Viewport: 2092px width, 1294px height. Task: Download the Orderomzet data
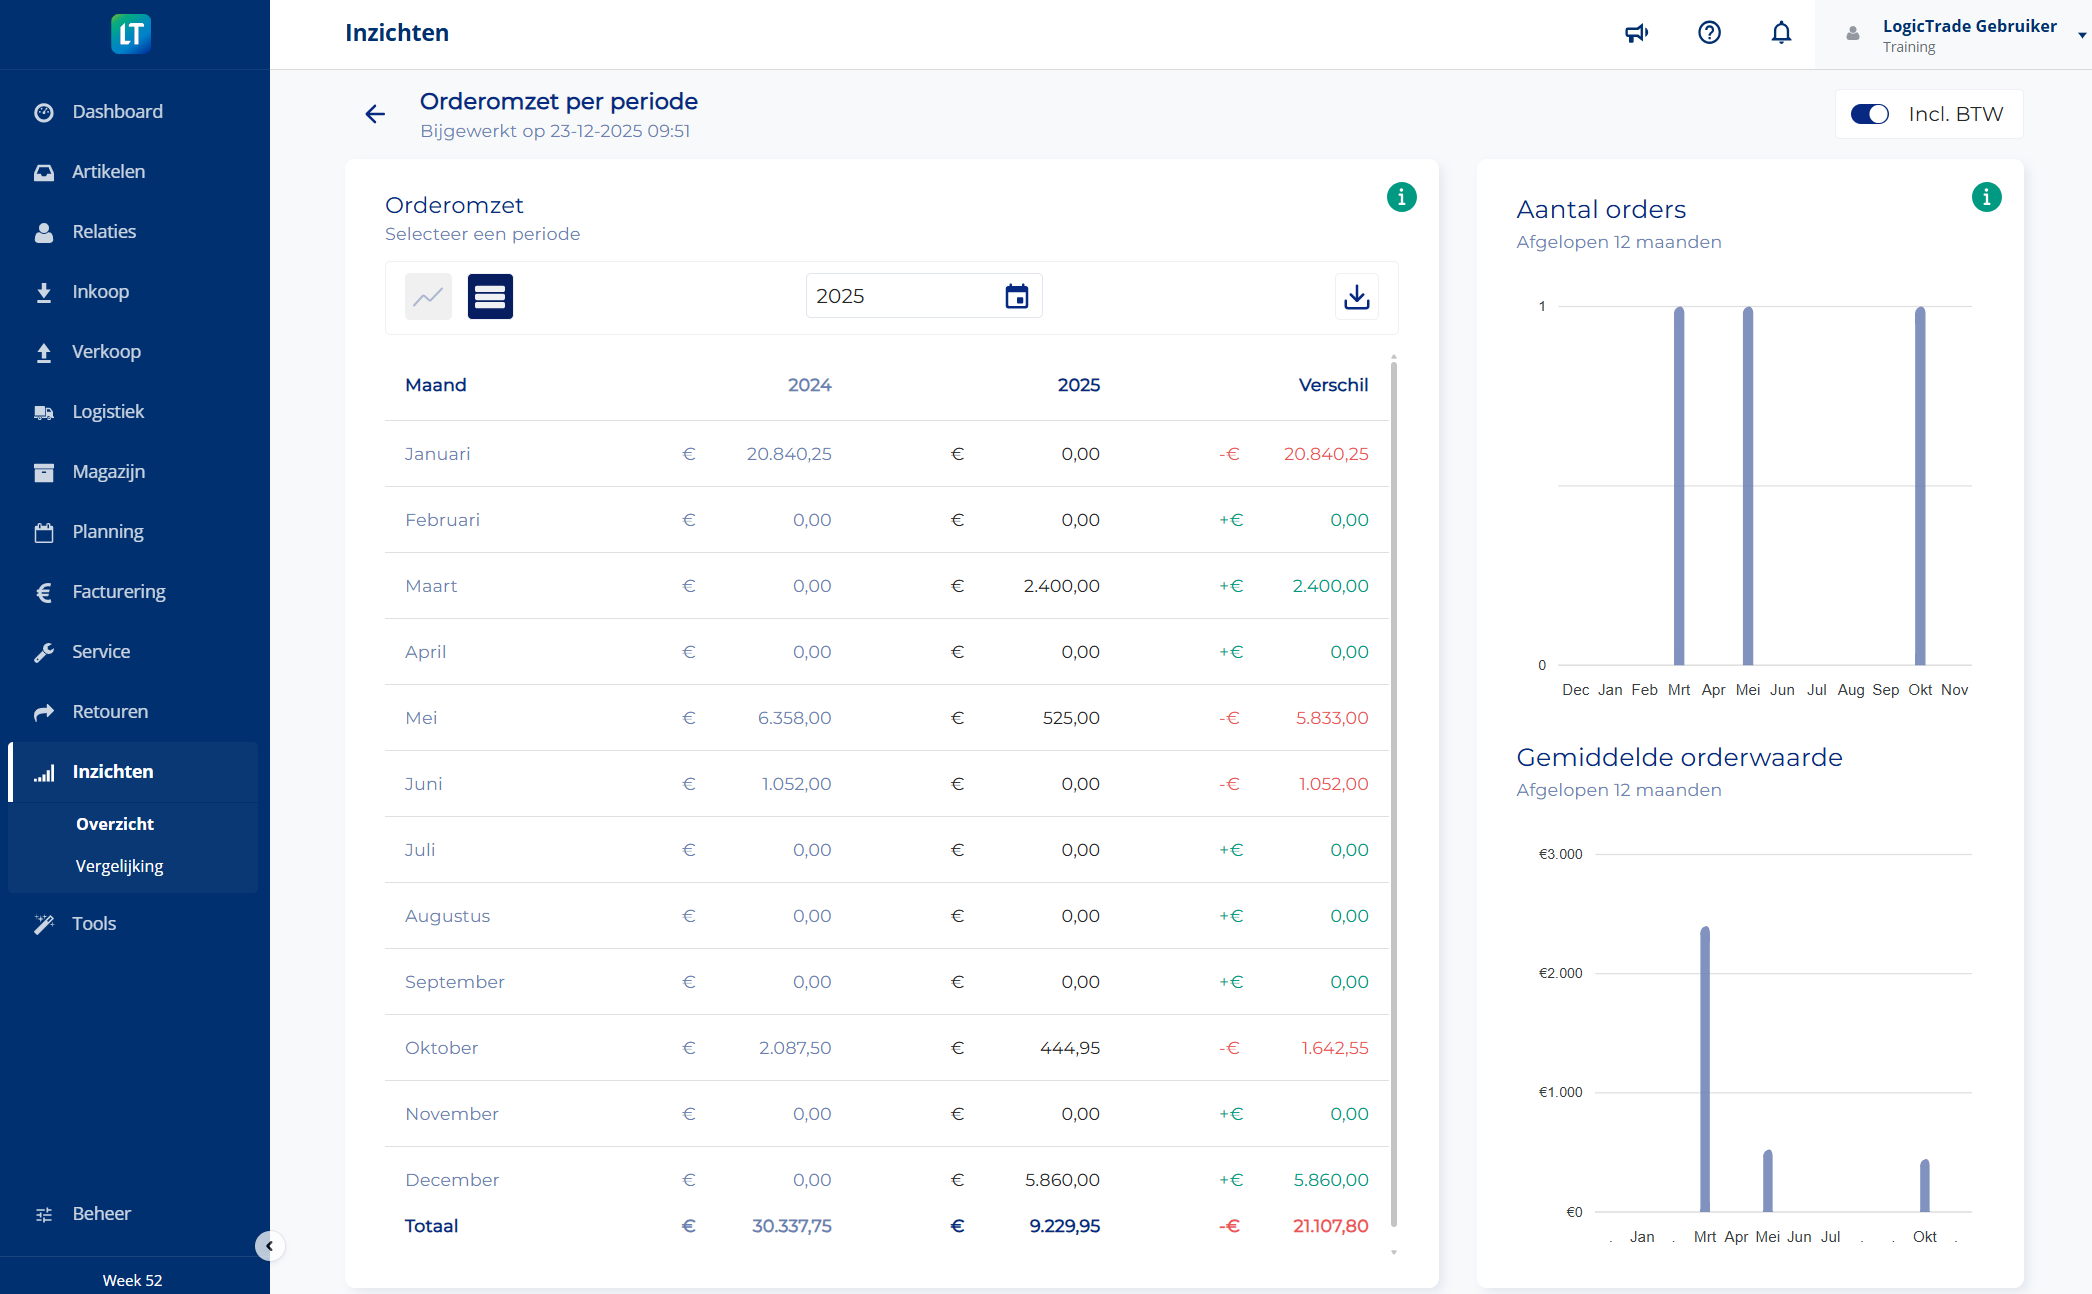pos(1356,296)
